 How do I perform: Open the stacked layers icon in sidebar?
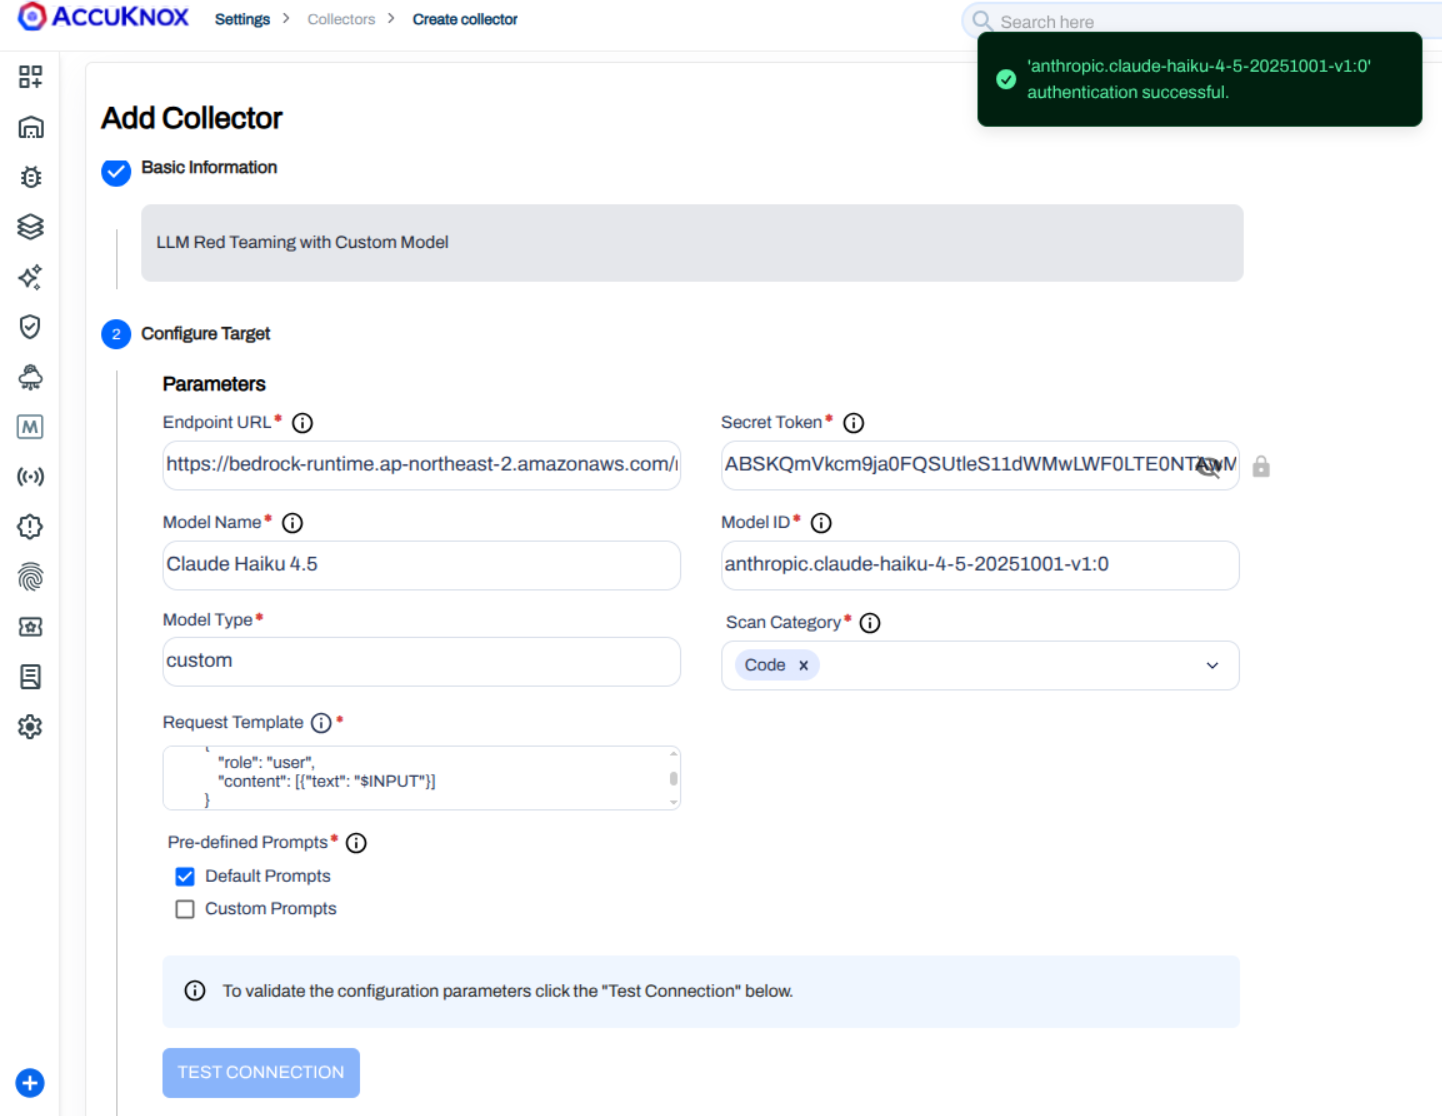(30, 227)
